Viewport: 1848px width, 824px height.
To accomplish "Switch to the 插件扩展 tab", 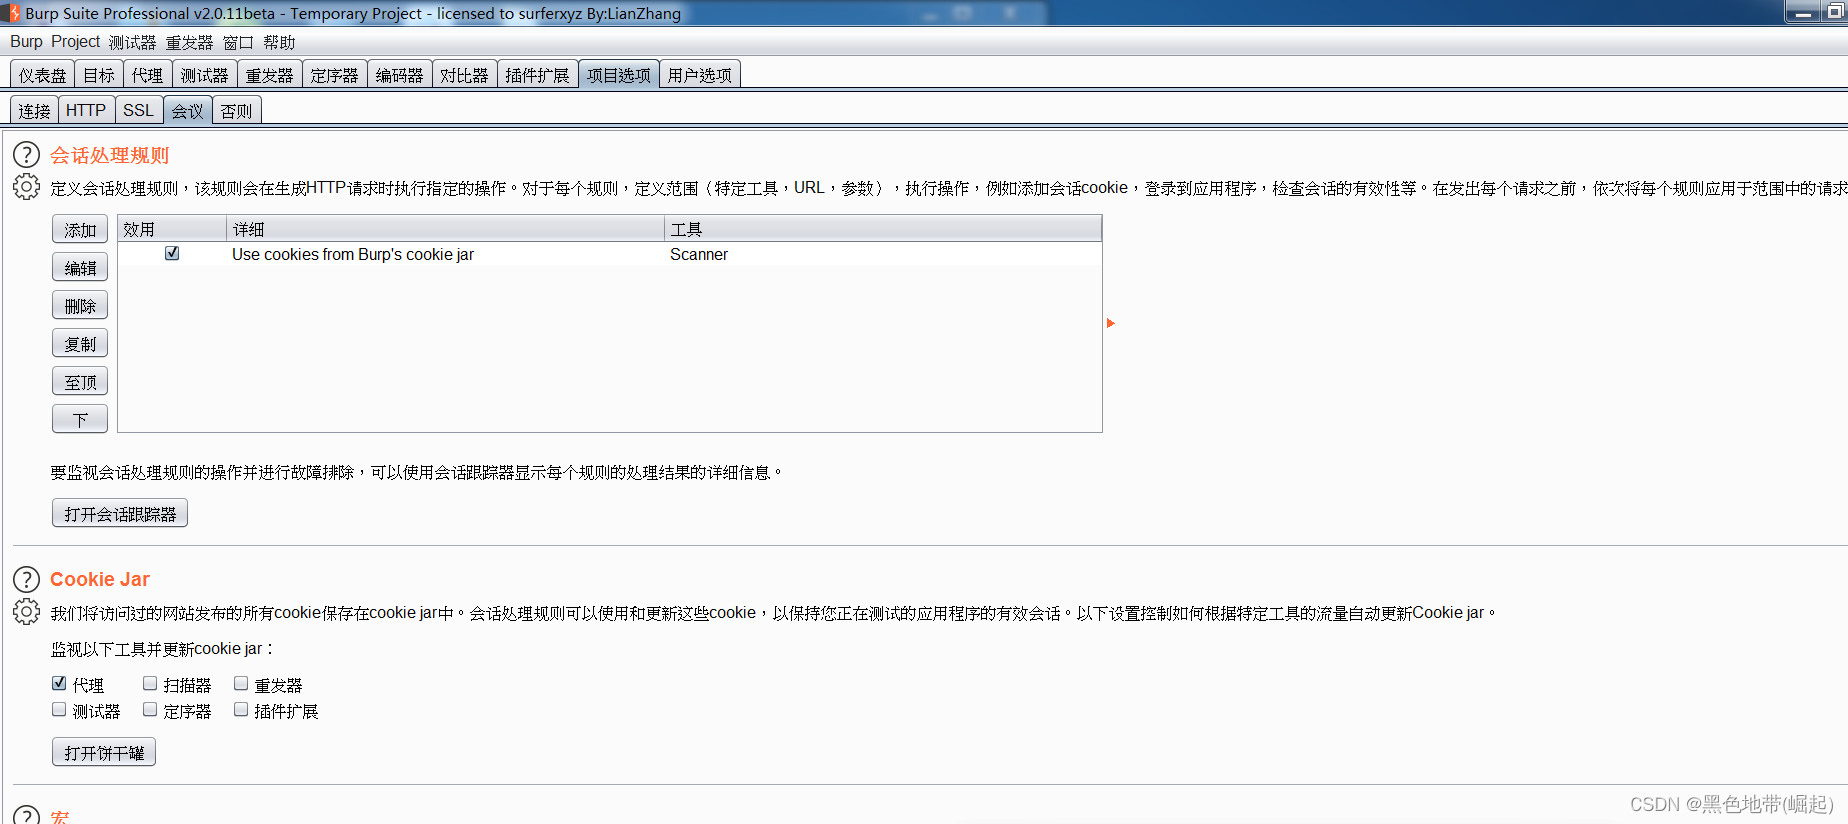I will click(x=537, y=75).
